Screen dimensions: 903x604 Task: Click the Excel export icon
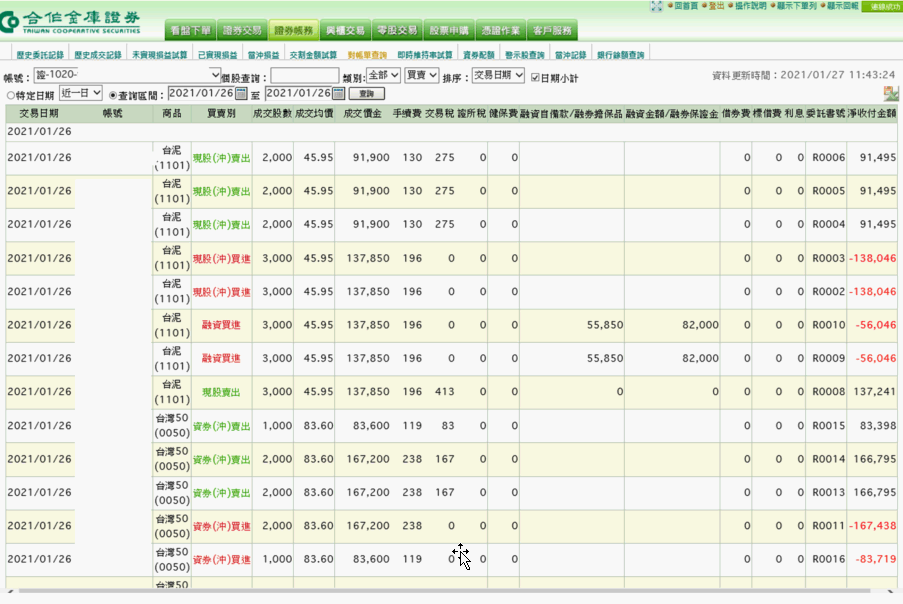tap(890, 93)
